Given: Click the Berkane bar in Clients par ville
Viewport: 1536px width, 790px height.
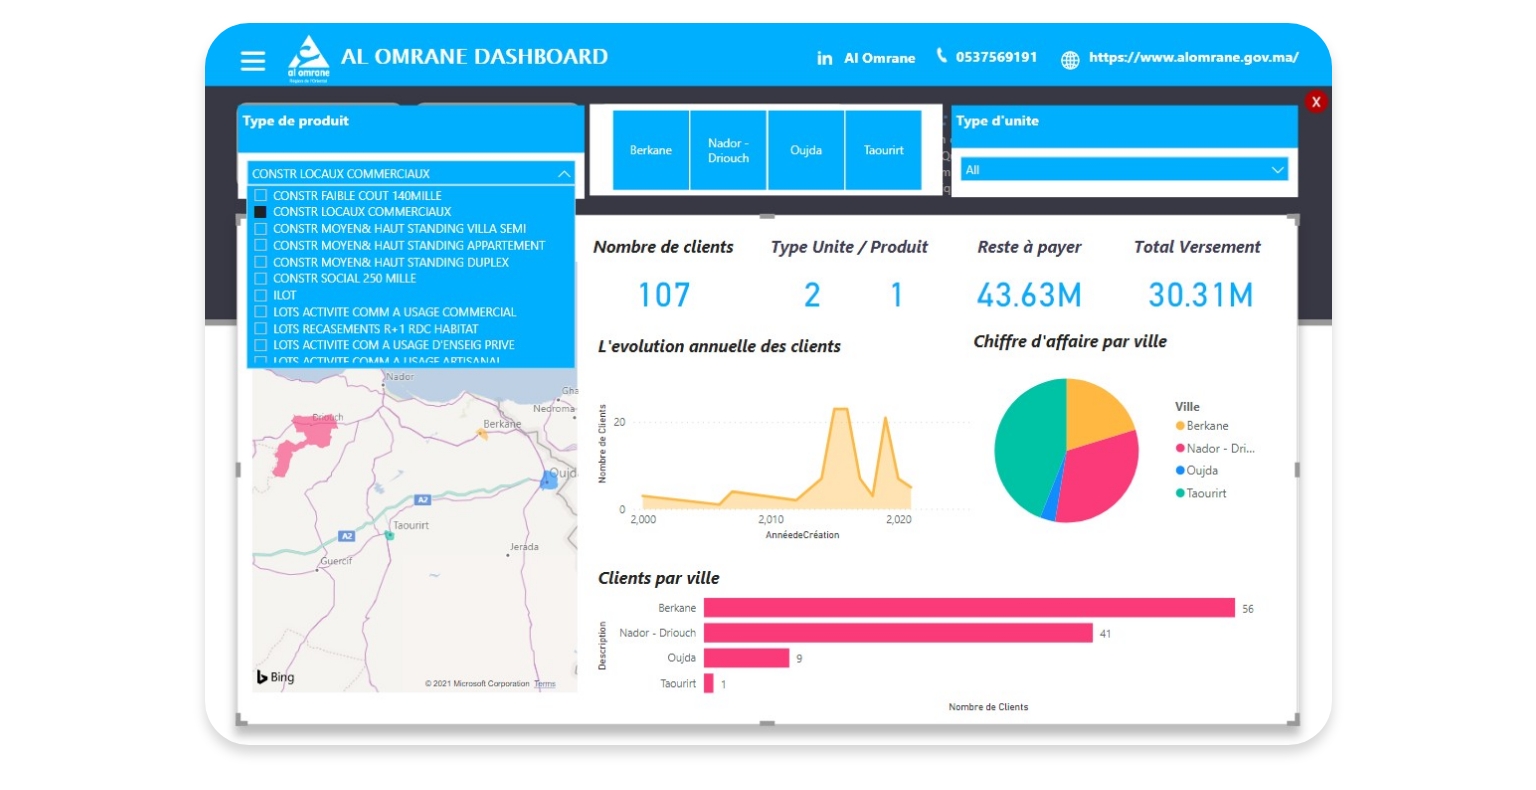Looking at the screenshot, I should 968,608.
